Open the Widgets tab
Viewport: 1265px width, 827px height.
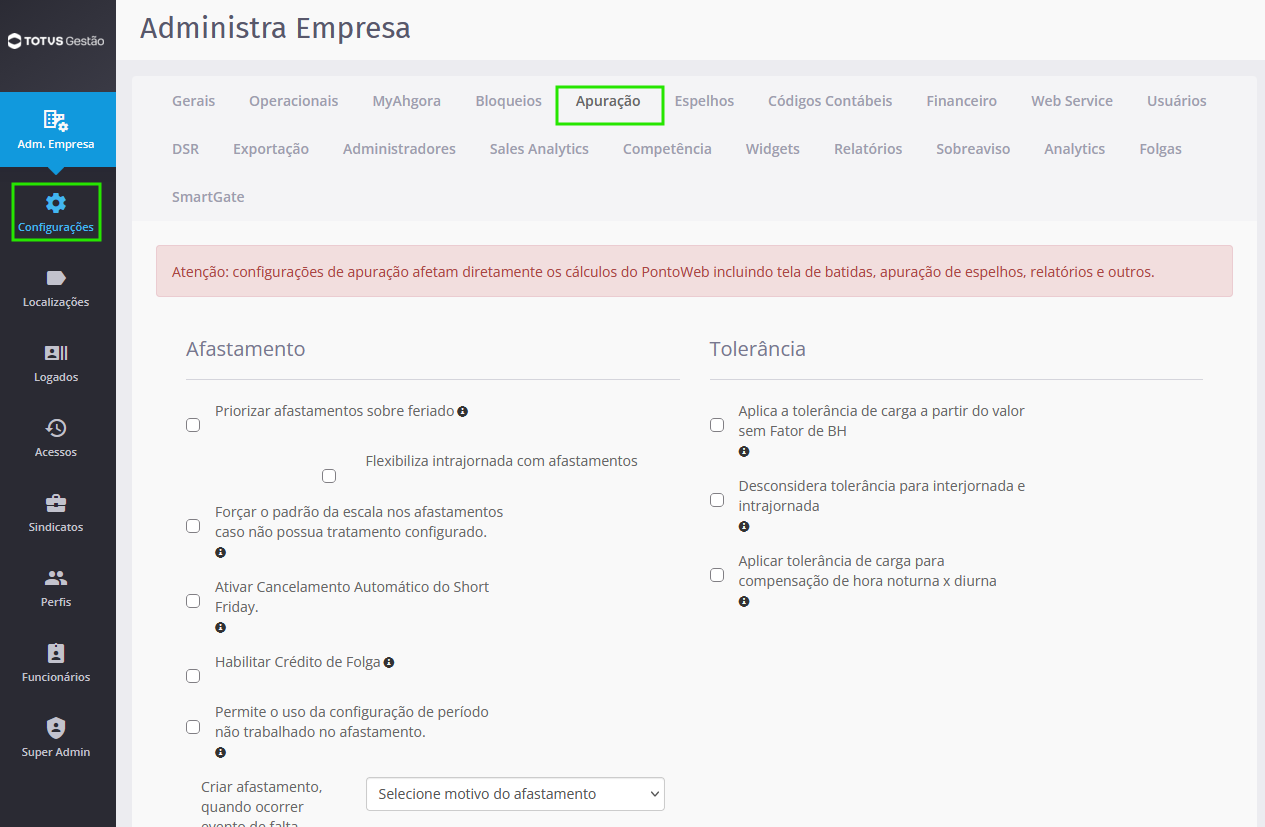pyautogui.click(x=773, y=149)
